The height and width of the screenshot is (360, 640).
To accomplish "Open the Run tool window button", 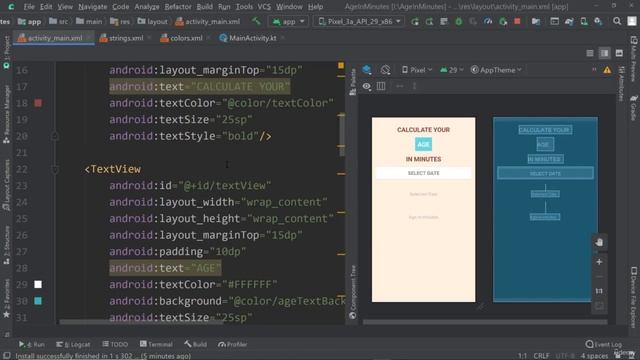I will tap(31, 344).
